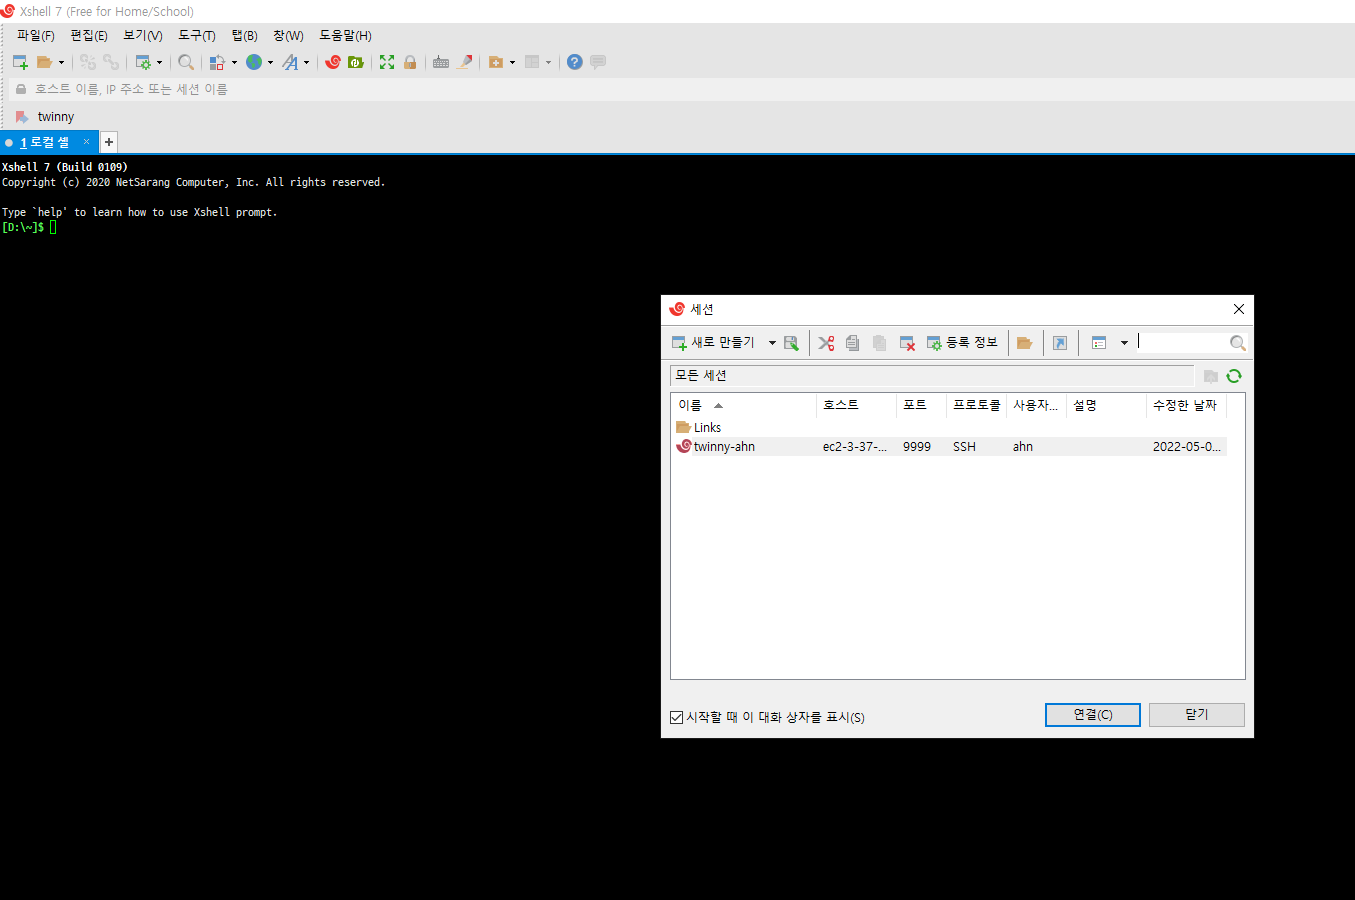
Task: Select the twinny-ahn session row
Action: [948, 447]
